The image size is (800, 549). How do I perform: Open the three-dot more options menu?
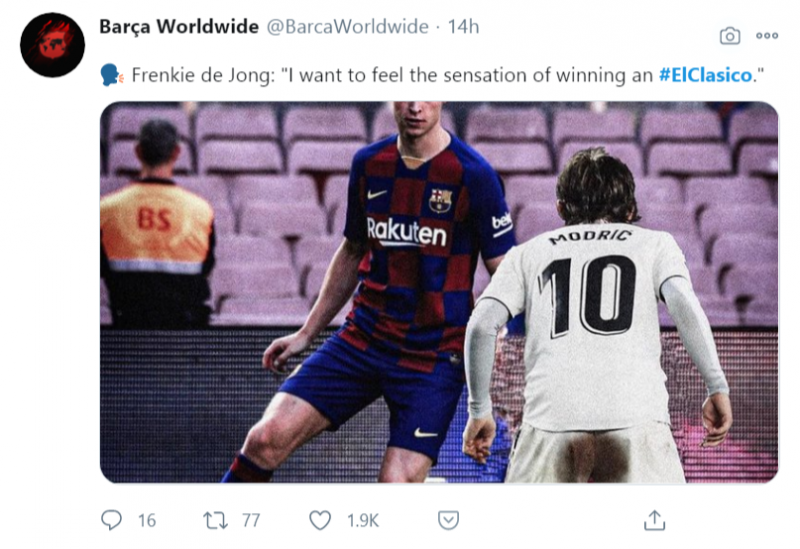[767, 35]
